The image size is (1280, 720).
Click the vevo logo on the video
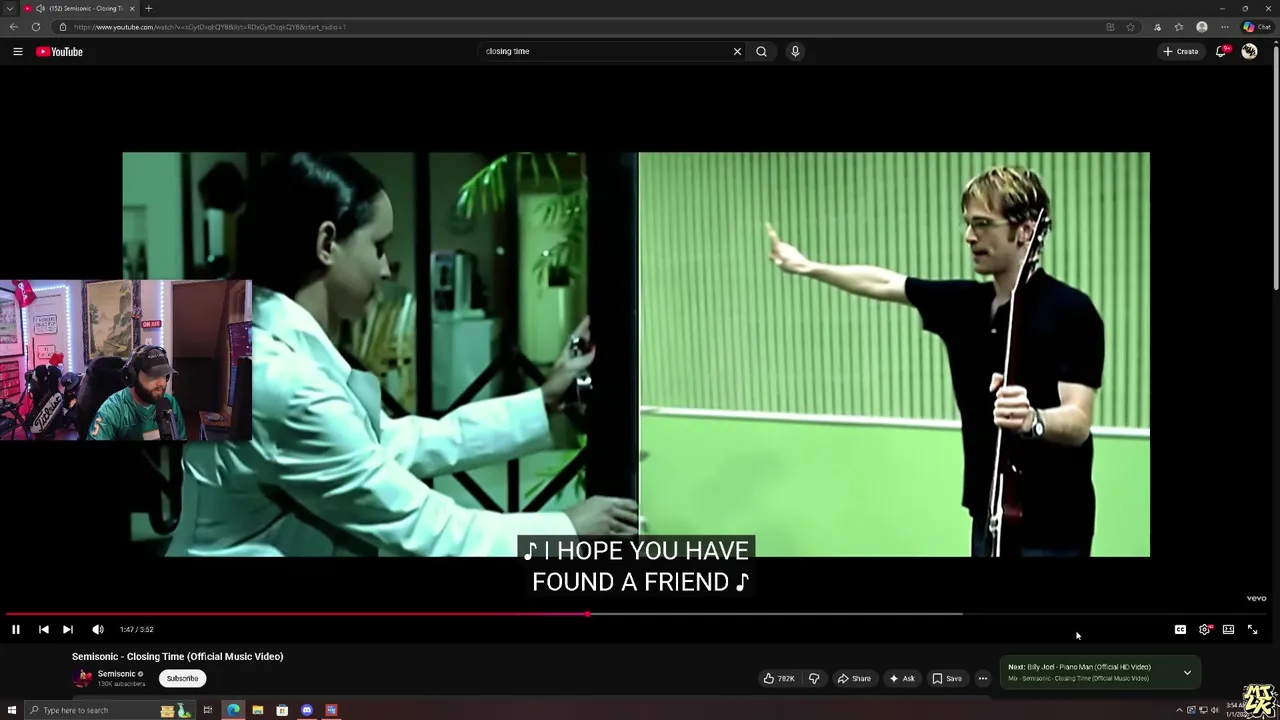tap(1257, 598)
